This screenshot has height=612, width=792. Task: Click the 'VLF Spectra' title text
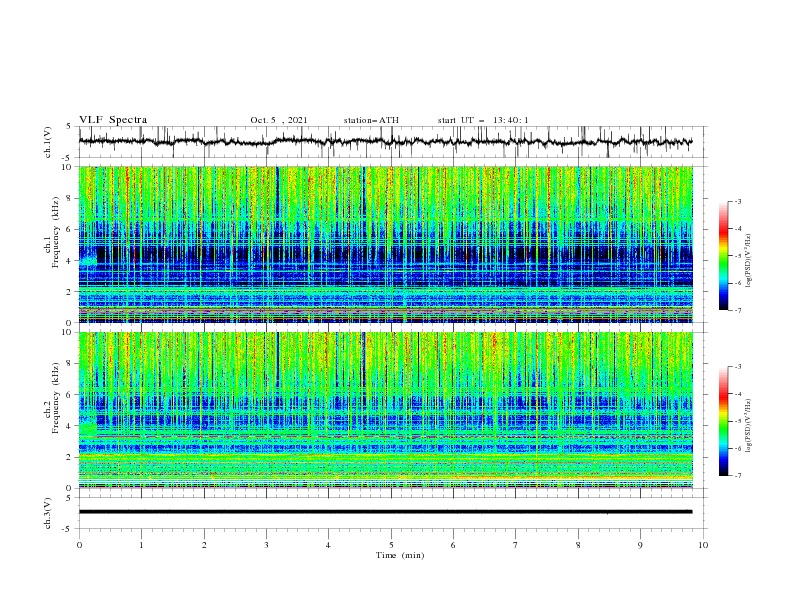[113, 120]
